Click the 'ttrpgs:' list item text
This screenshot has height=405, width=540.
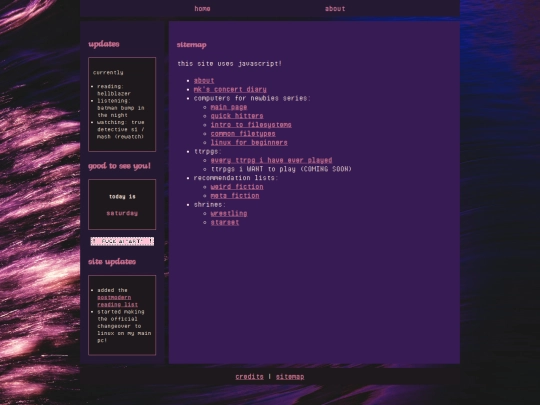click(x=208, y=152)
